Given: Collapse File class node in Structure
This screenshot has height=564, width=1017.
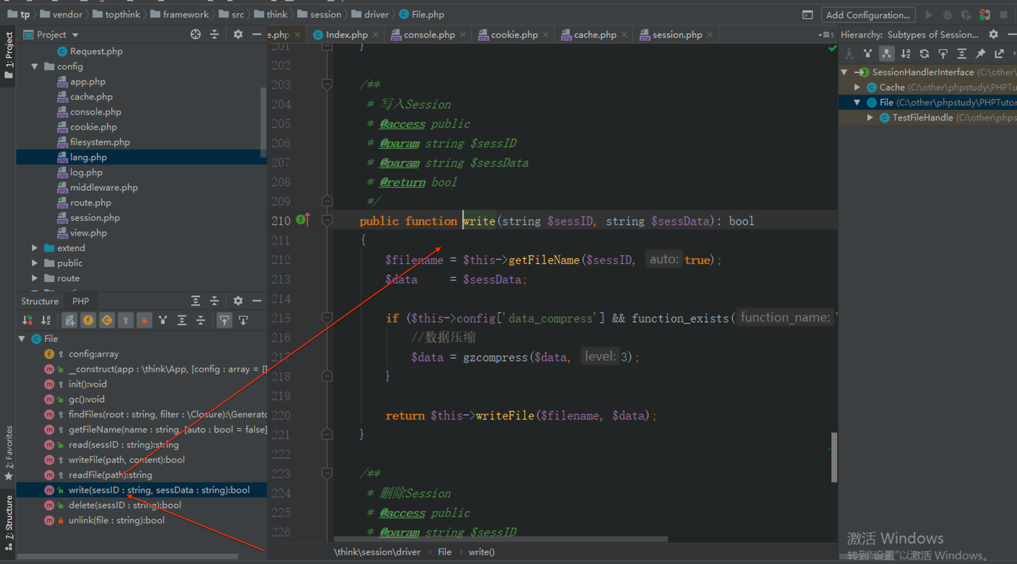Looking at the screenshot, I should click(x=22, y=338).
